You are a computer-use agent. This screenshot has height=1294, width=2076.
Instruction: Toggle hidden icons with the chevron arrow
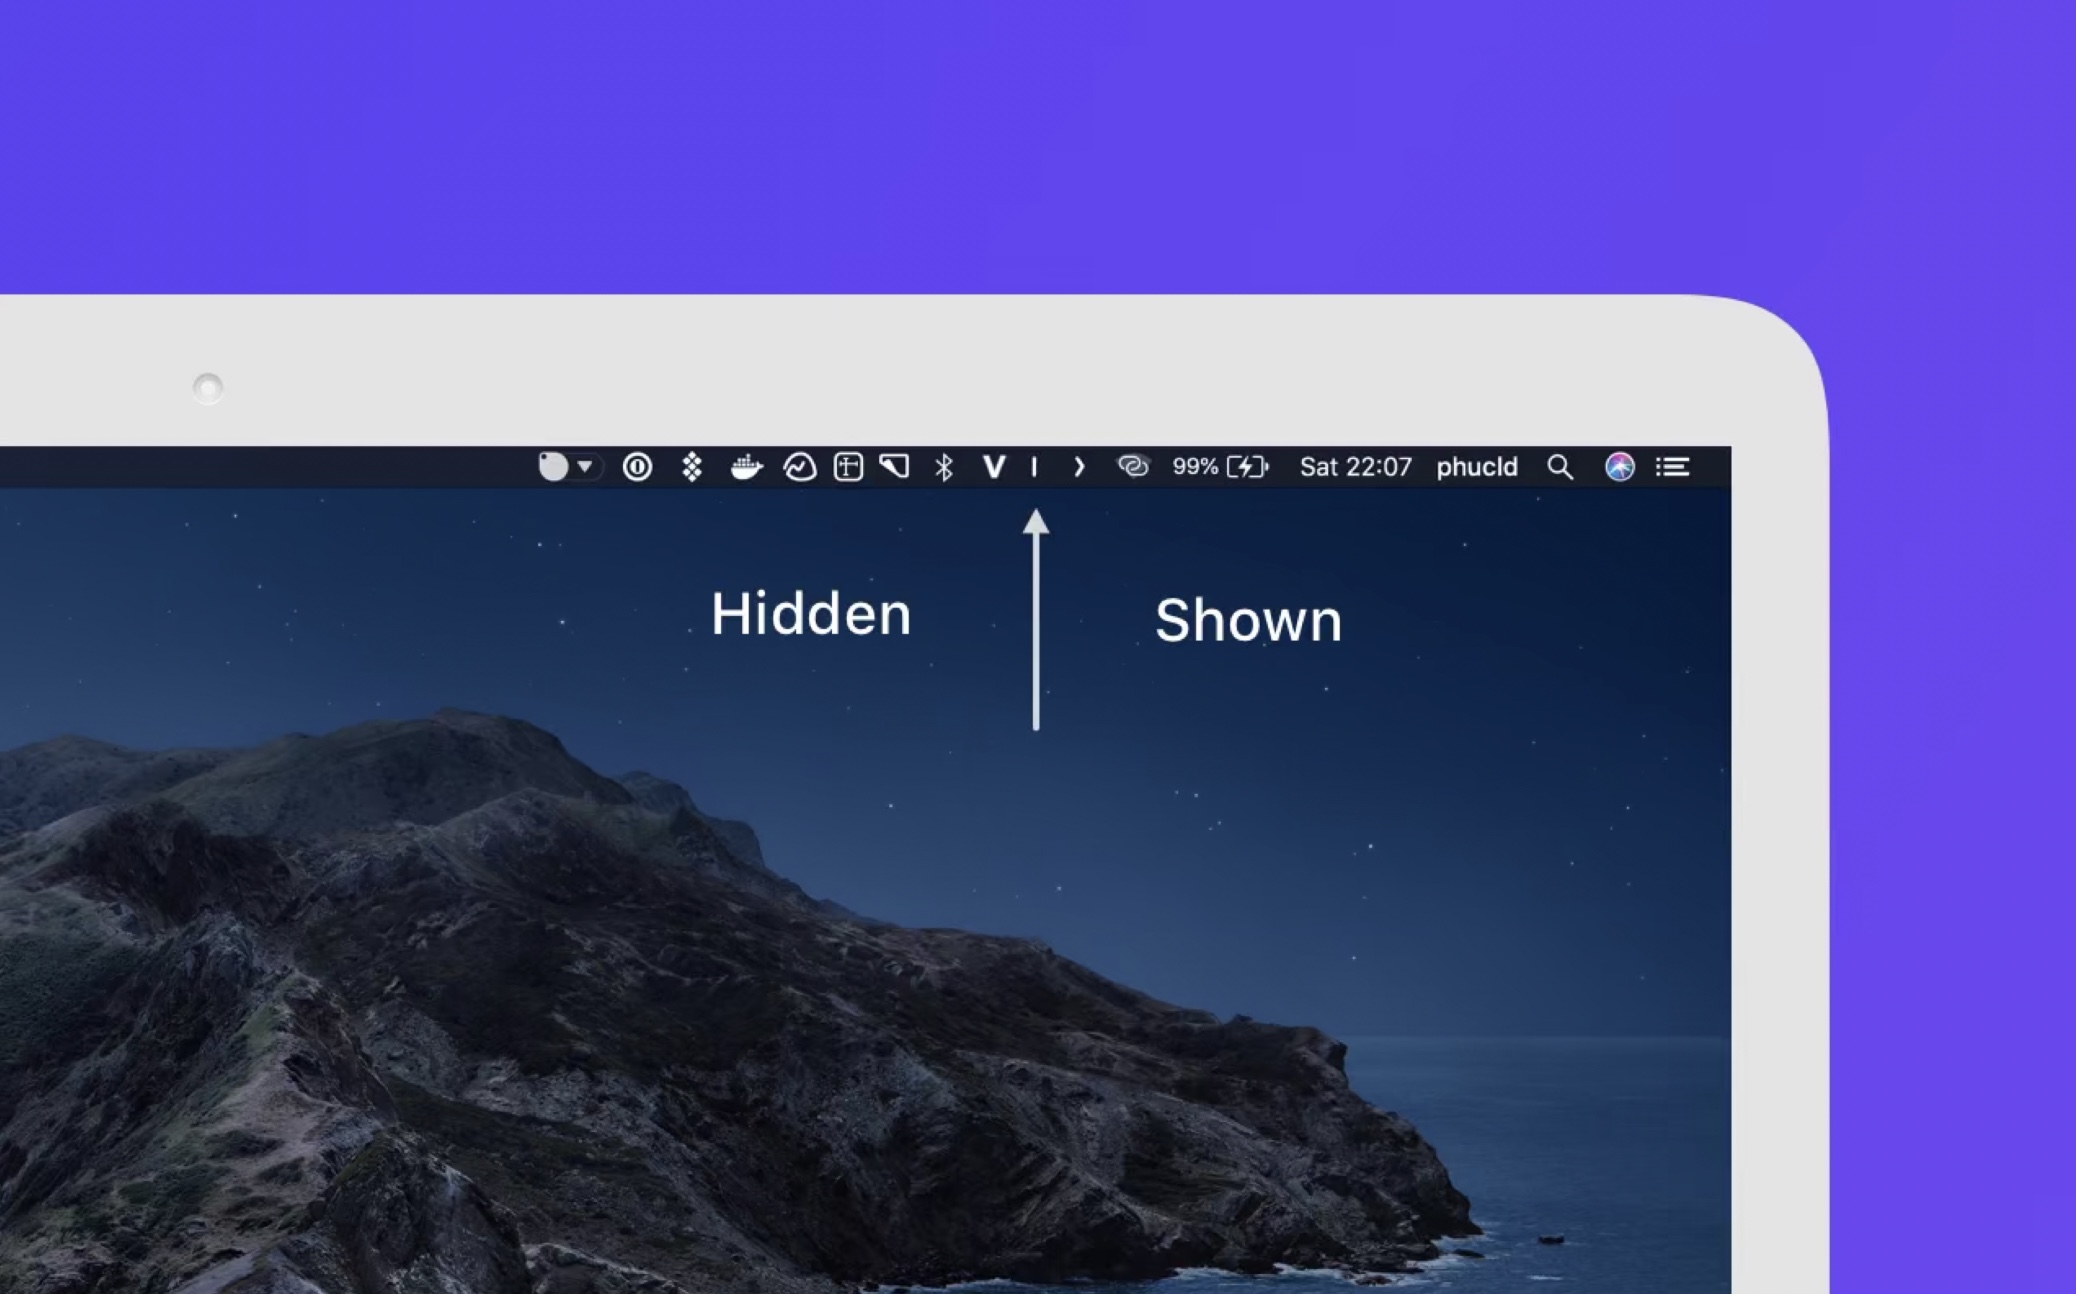coord(1079,467)
